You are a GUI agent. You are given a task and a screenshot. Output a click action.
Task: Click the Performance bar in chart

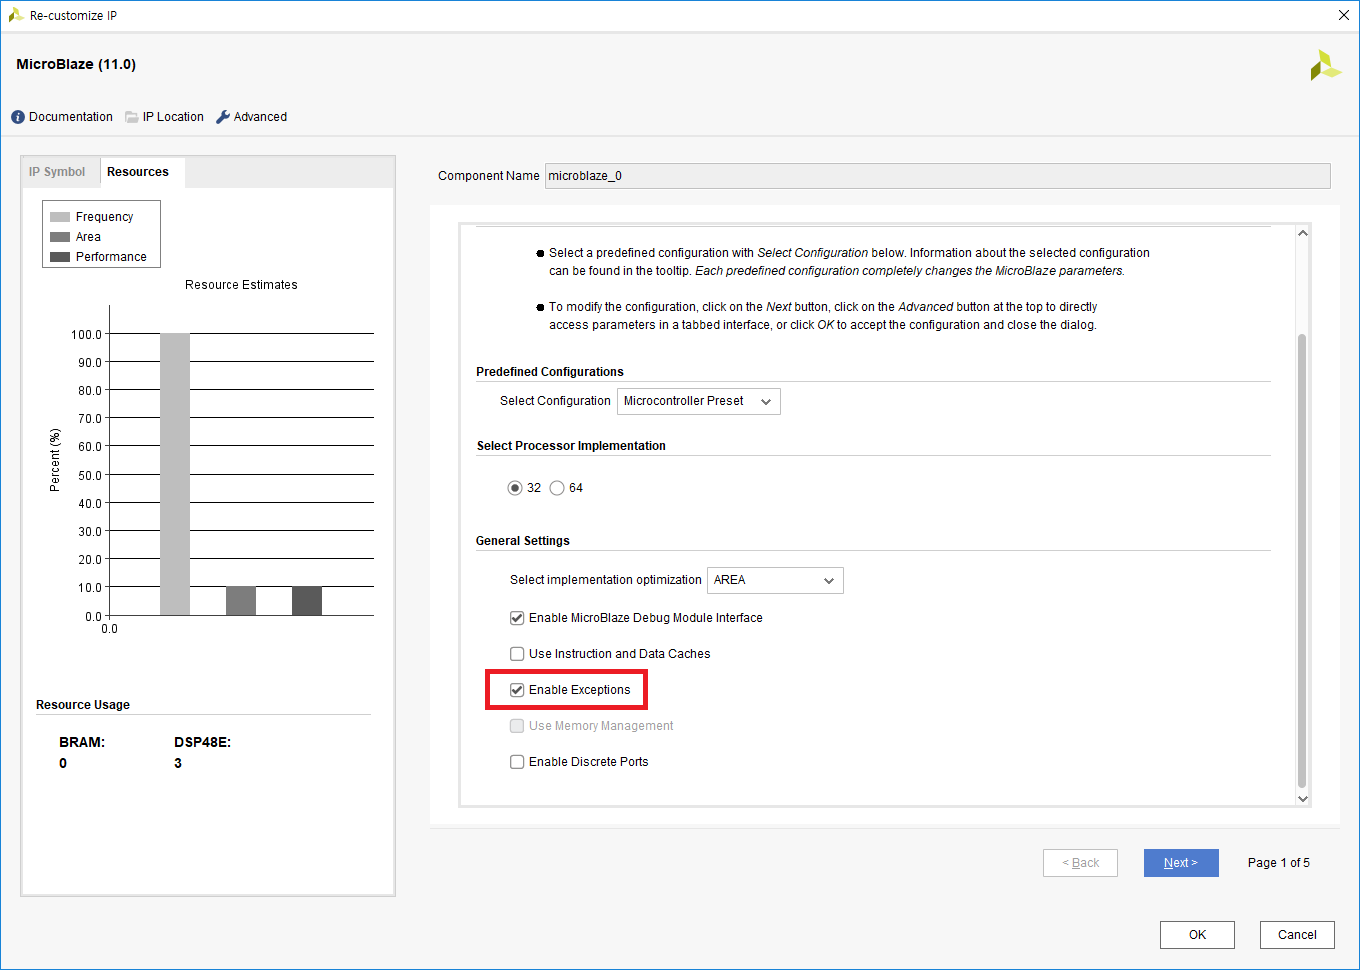[307, 601]
